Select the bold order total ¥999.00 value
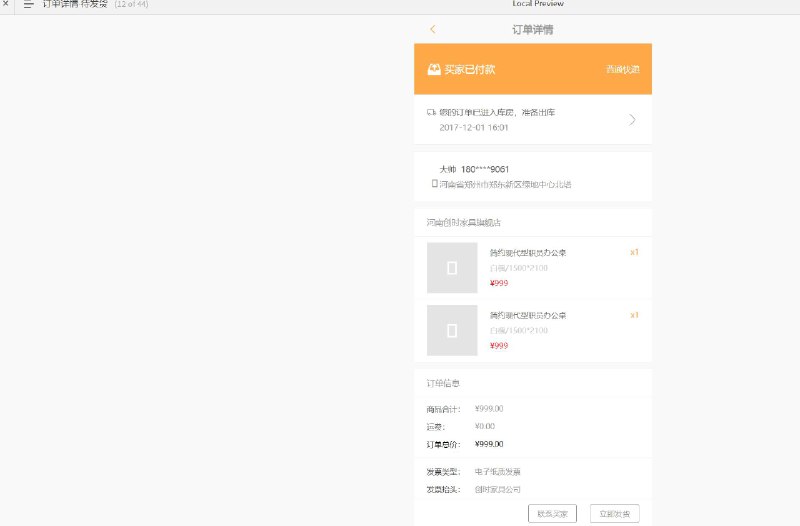Image resolution: width=800 pixels, height=526 pixels. point(489,444)
